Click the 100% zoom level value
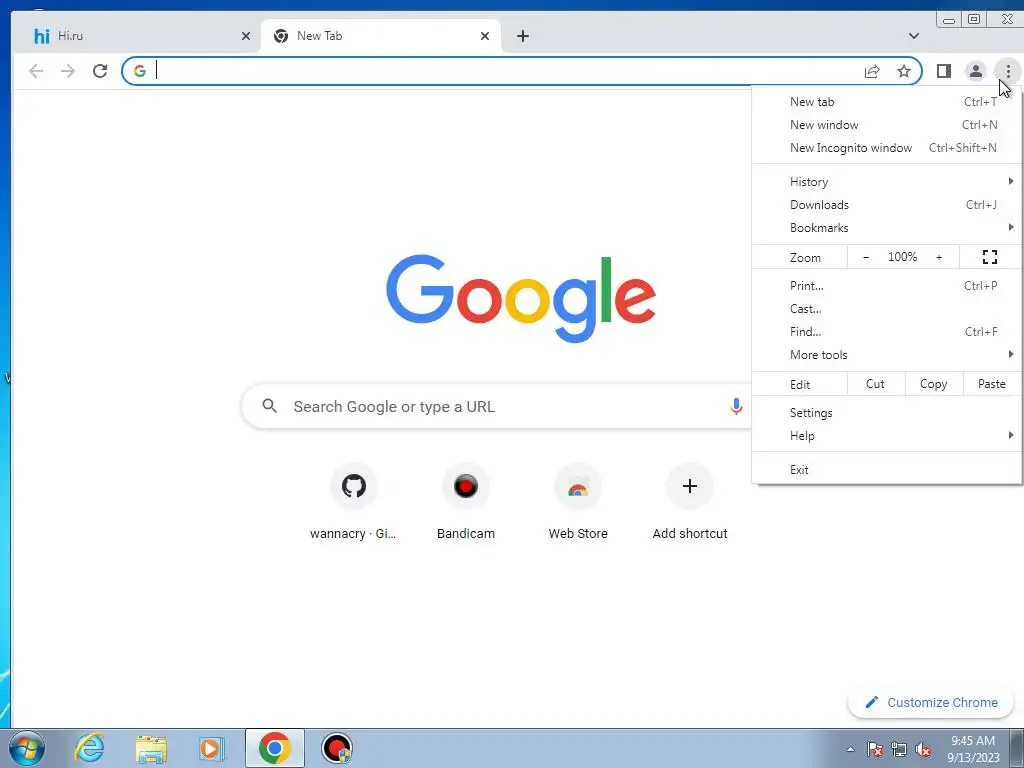Image resolution: width=1024 pixels, height=768 pixels. tap(903, 257)
